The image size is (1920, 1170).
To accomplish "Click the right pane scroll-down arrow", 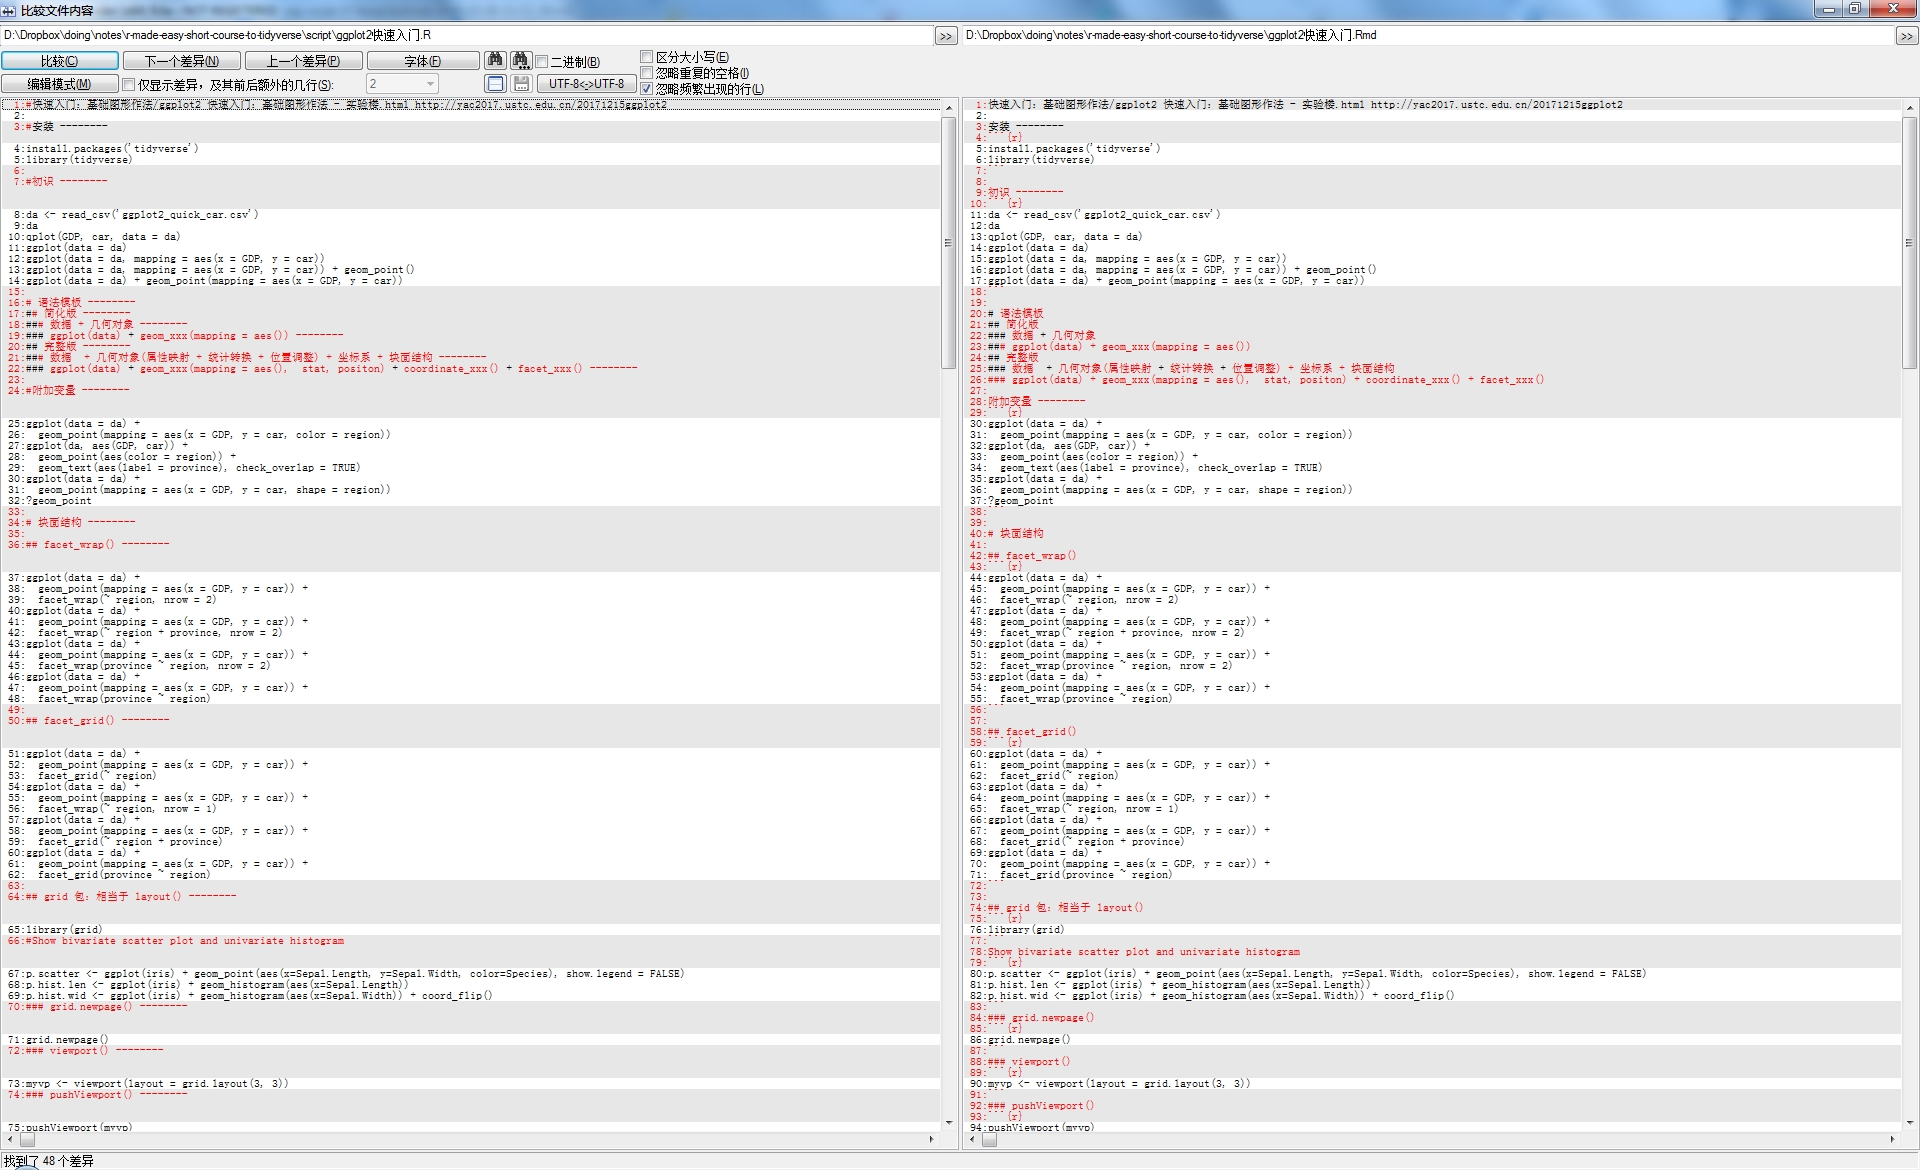I will click(1909, 1123).
